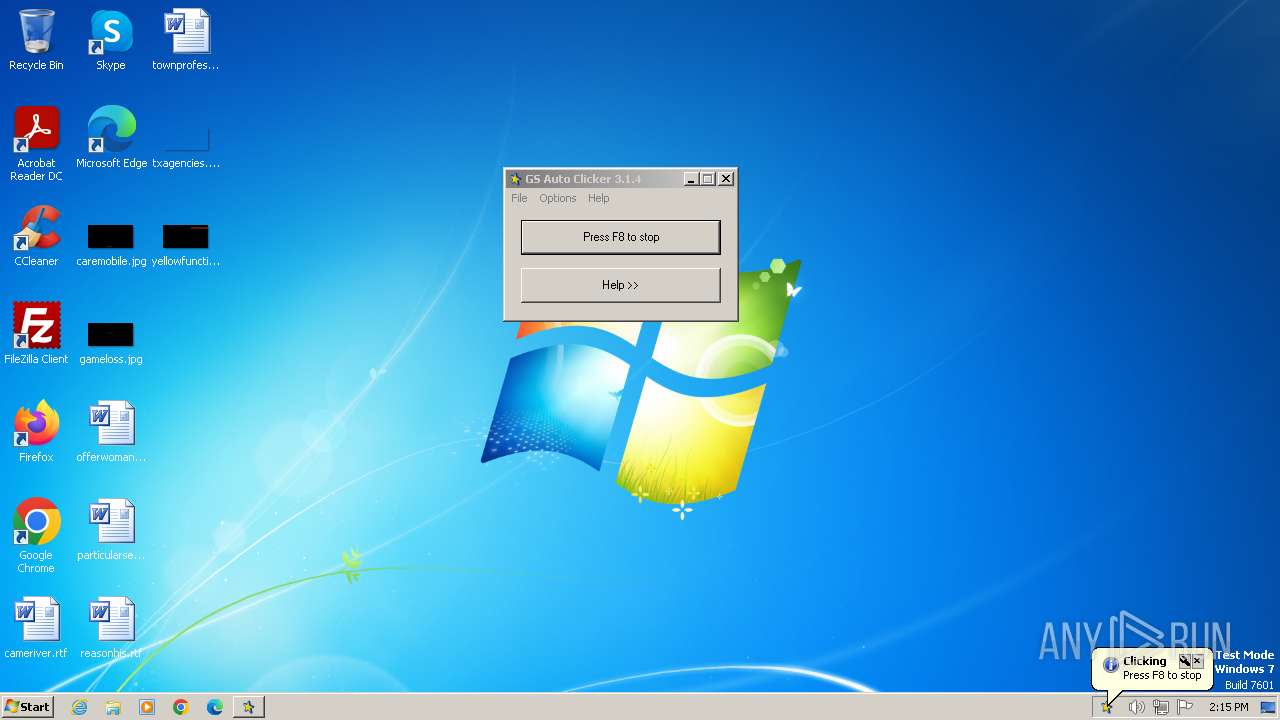The width and height of the screenshot is (1280, 720).
Task: Select the particularse Word document
Action: click(111, 529)
